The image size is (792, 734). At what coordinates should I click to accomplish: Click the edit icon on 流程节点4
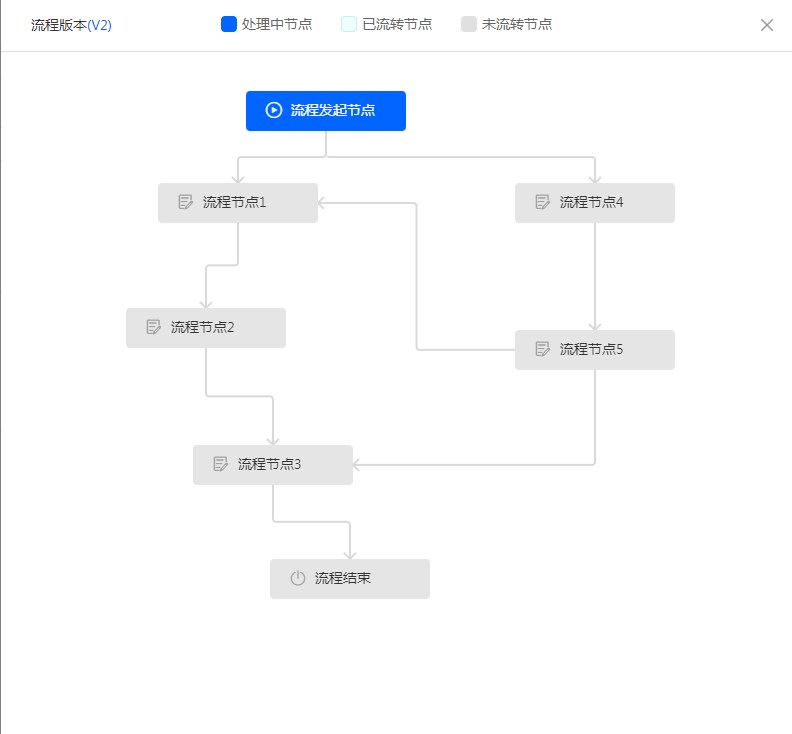click(542, 202)
